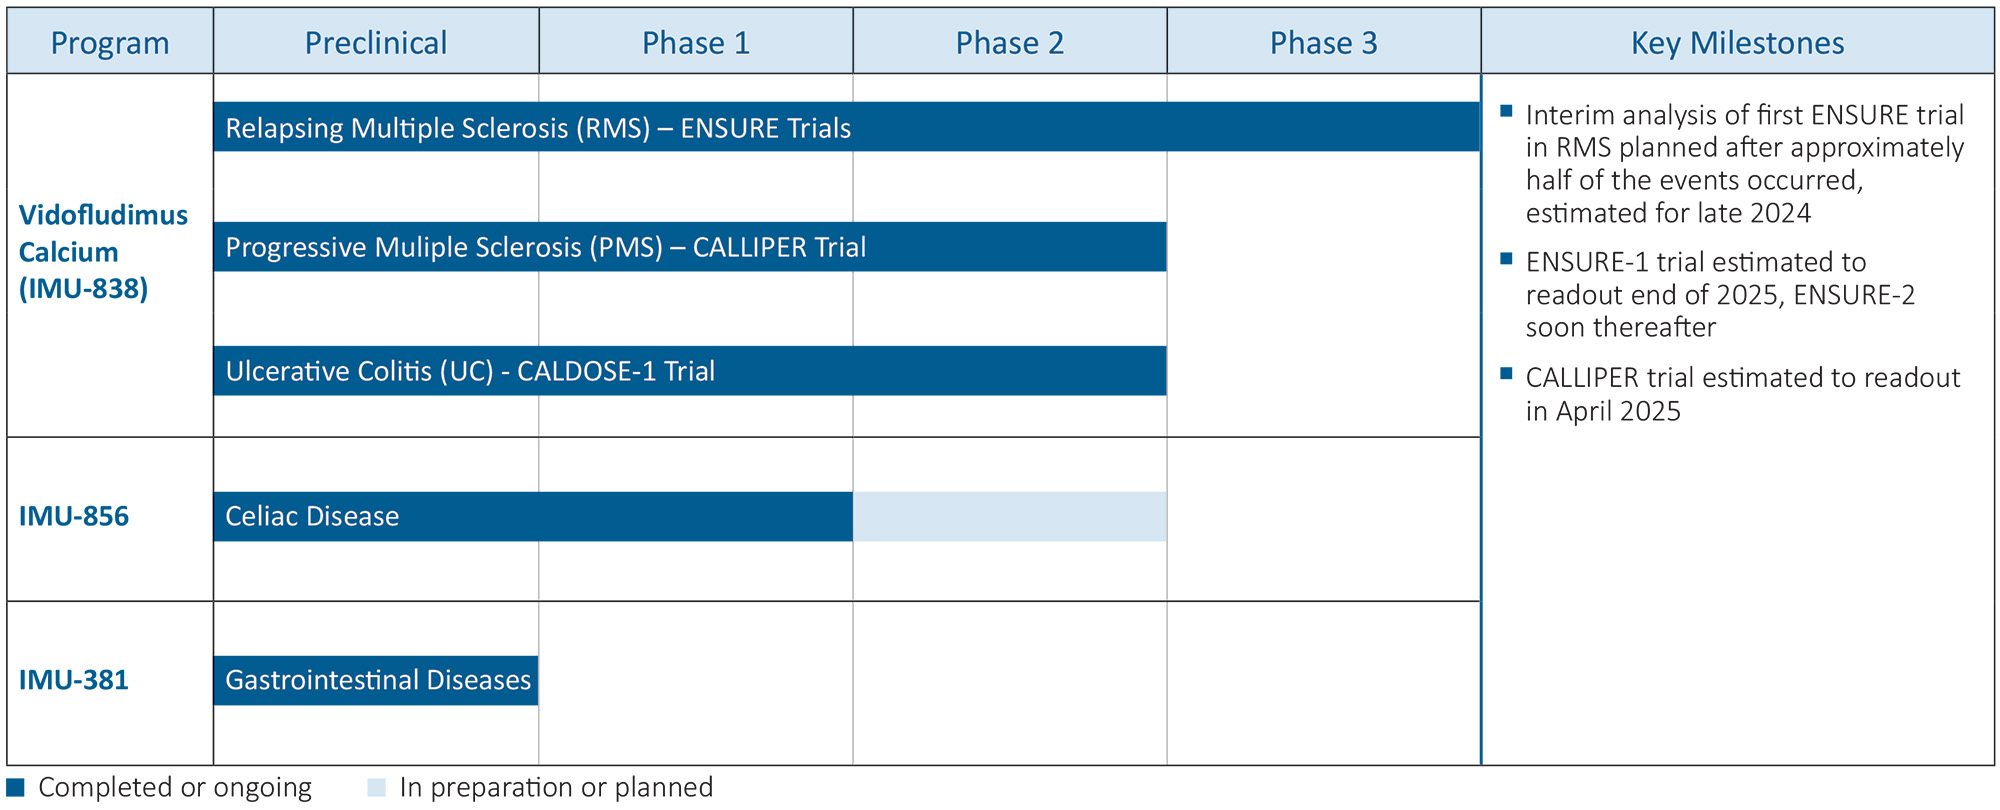Select the Progressive Multiple Sclerosis CALLIPER Trial bar
Image resolution: width=2000 pixels, height=810 pixels.
[x=690, y=247]
